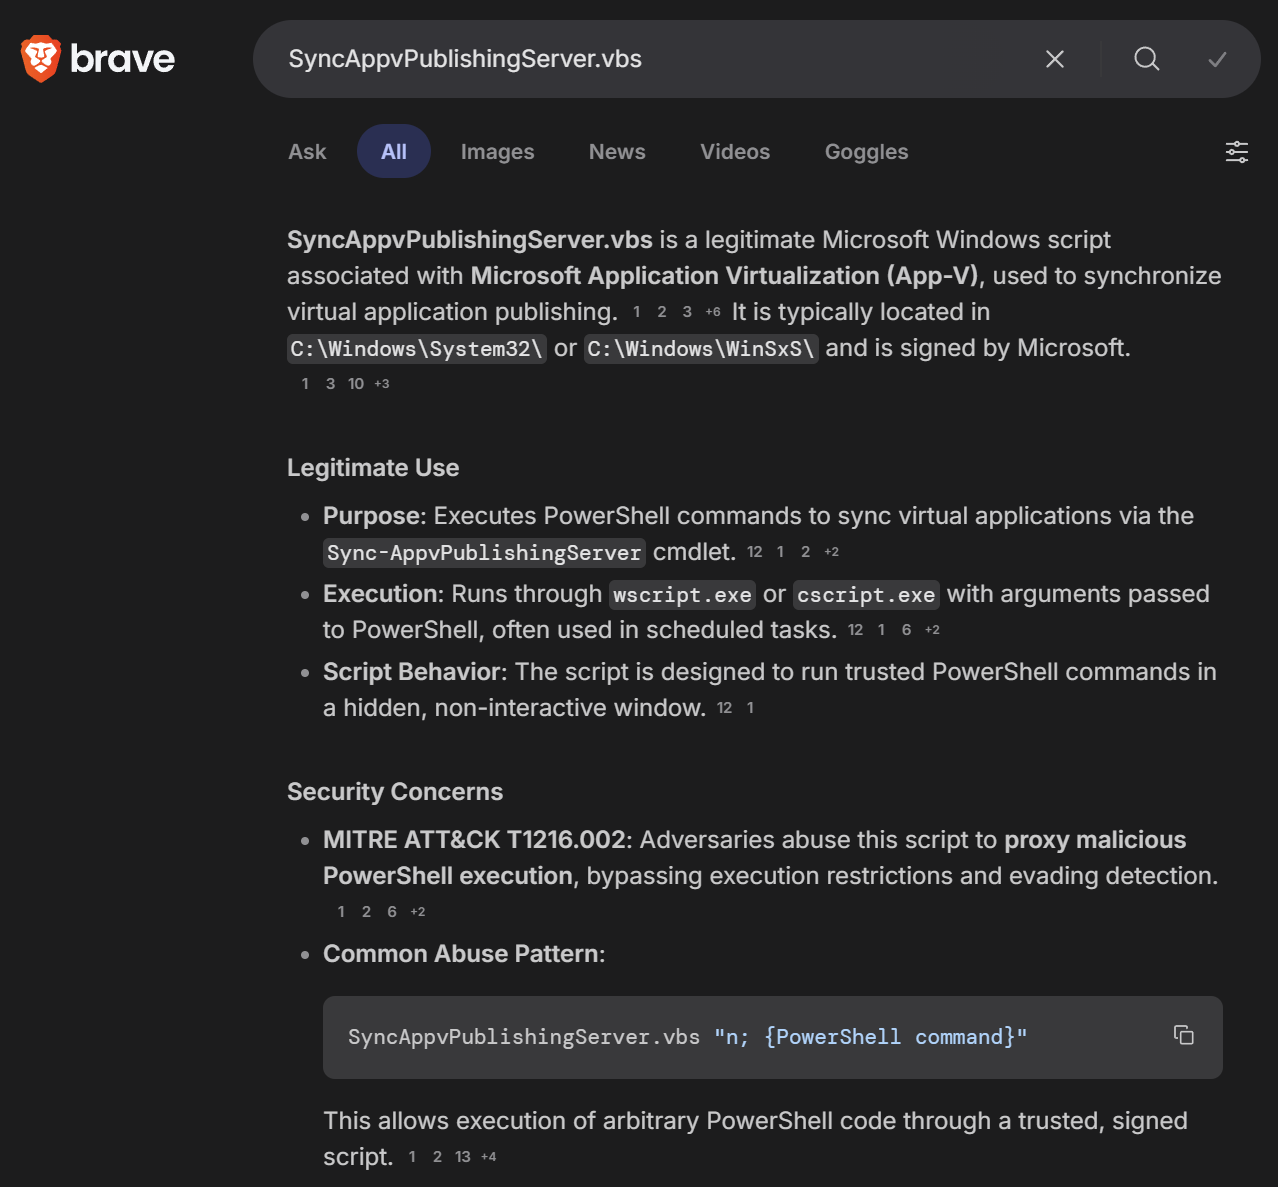
Task: Show the Videos tab results
Action: click(x=734, y=152)
